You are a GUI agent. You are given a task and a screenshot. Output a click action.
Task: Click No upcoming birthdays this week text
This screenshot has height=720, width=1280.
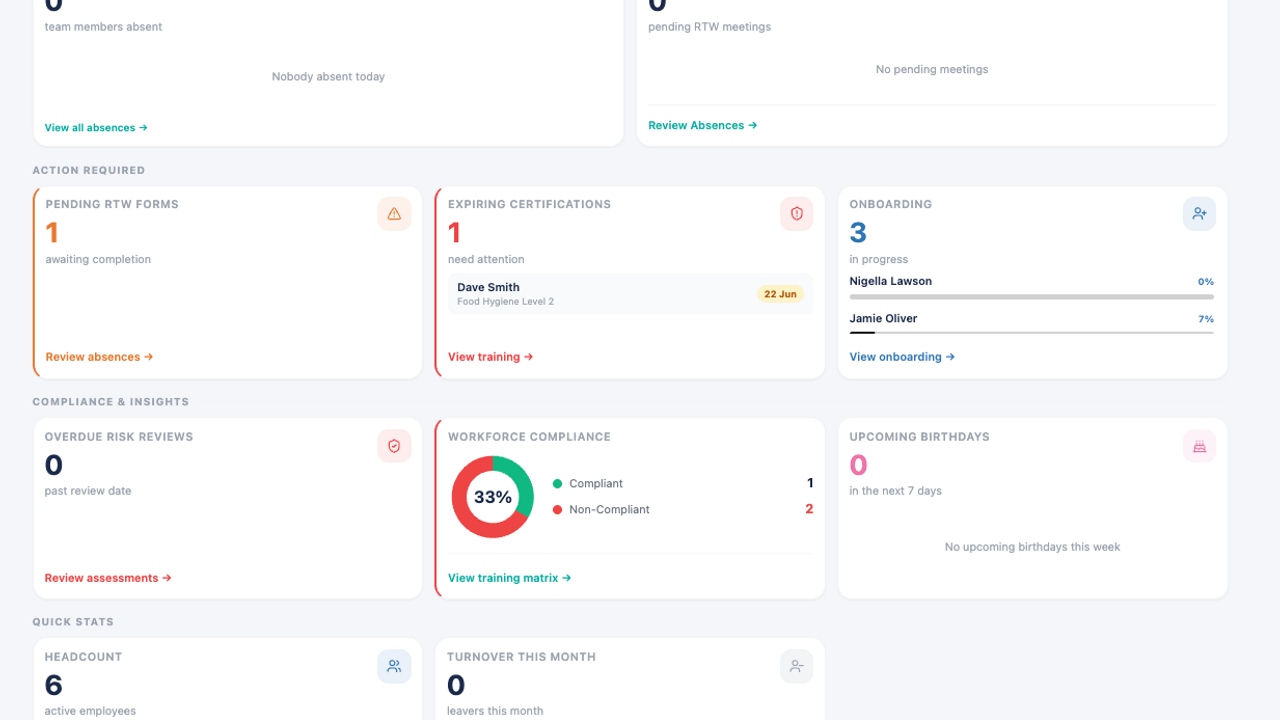pyautogui.click(x=1032, y=547)
